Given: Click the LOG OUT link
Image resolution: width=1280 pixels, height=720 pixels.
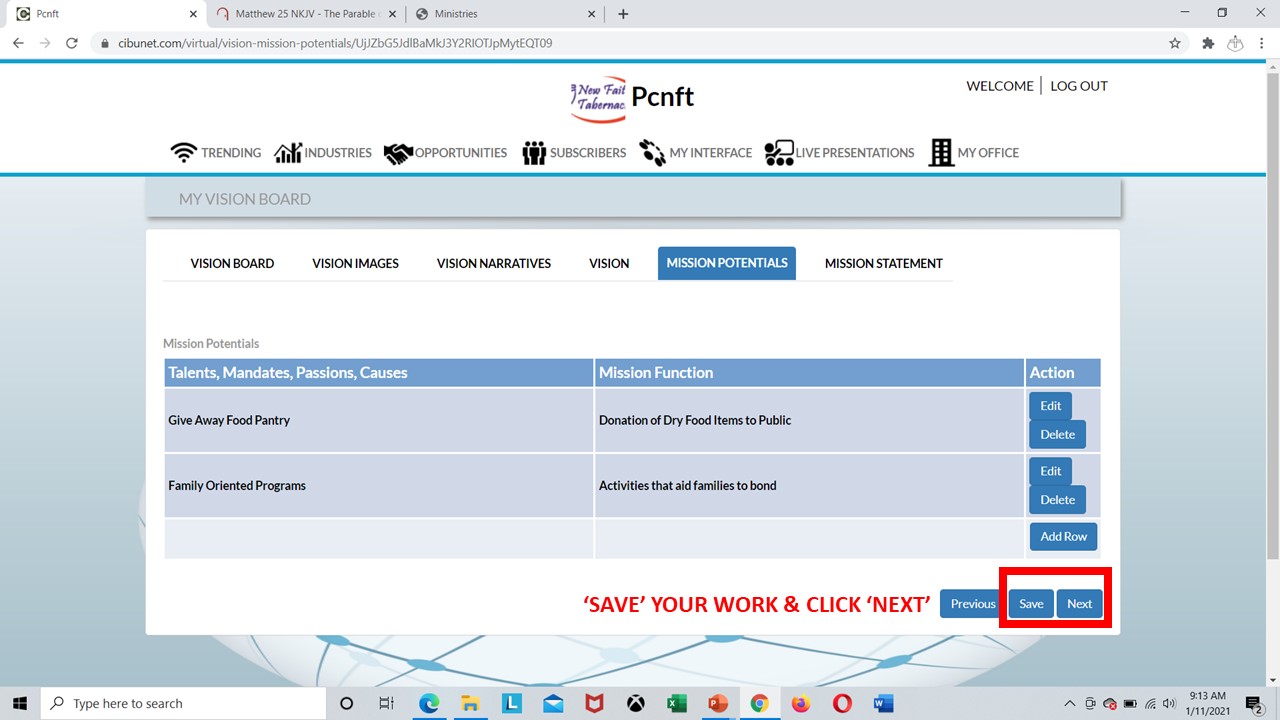Looking at the screenshot, I should click(x=1078, y=86).
